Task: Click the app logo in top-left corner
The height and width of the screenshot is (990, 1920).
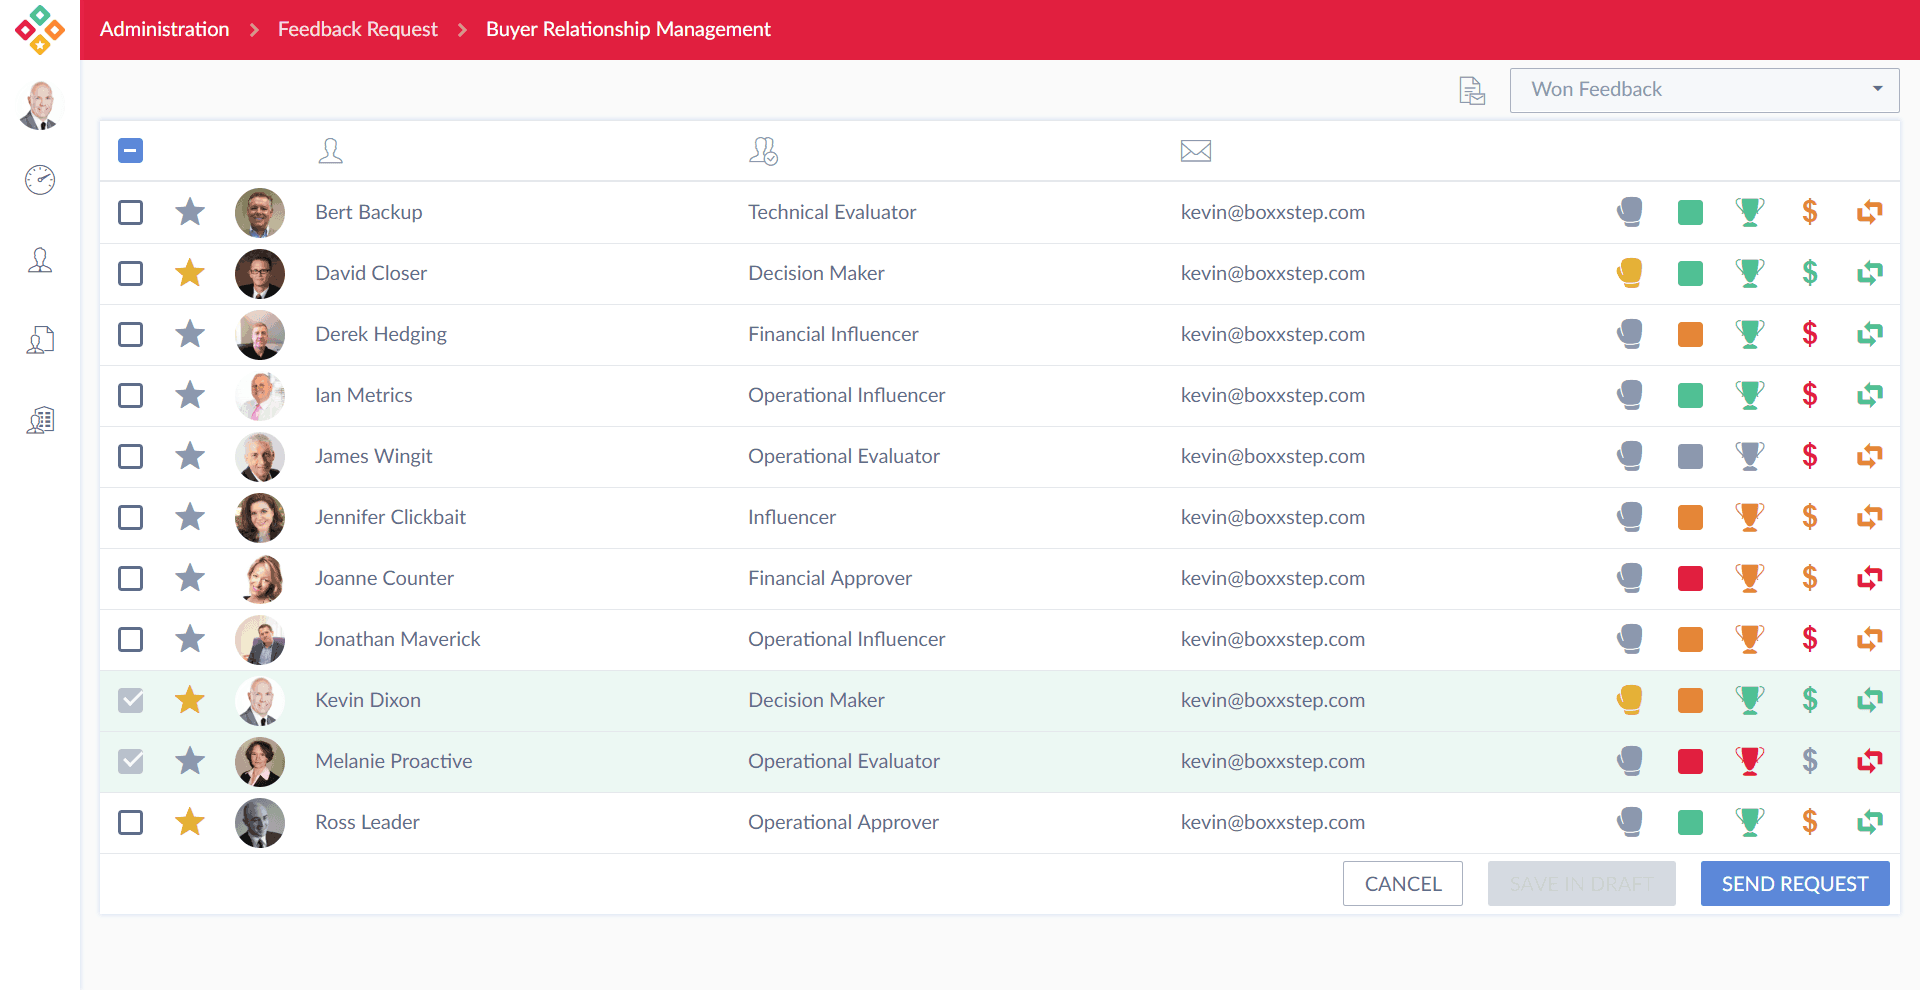Action: [x=40, y=30]
